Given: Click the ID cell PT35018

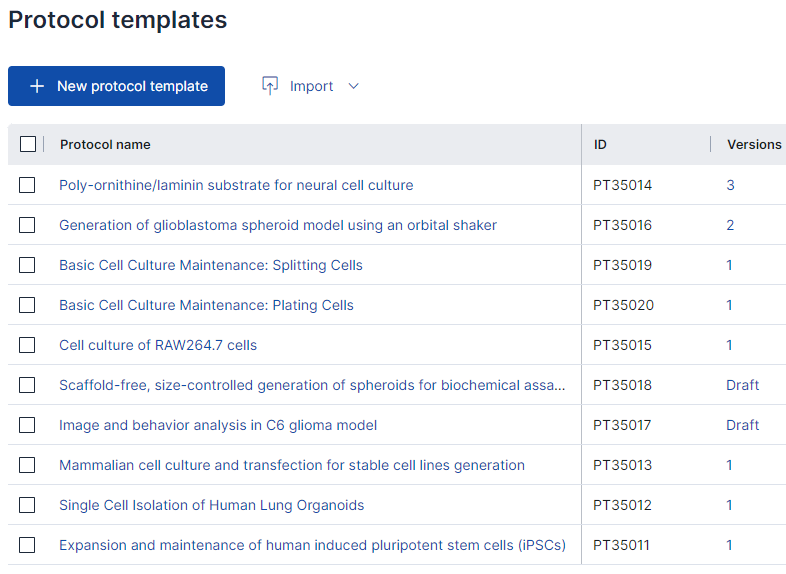Looking at the screenshot, I should 623,385.
